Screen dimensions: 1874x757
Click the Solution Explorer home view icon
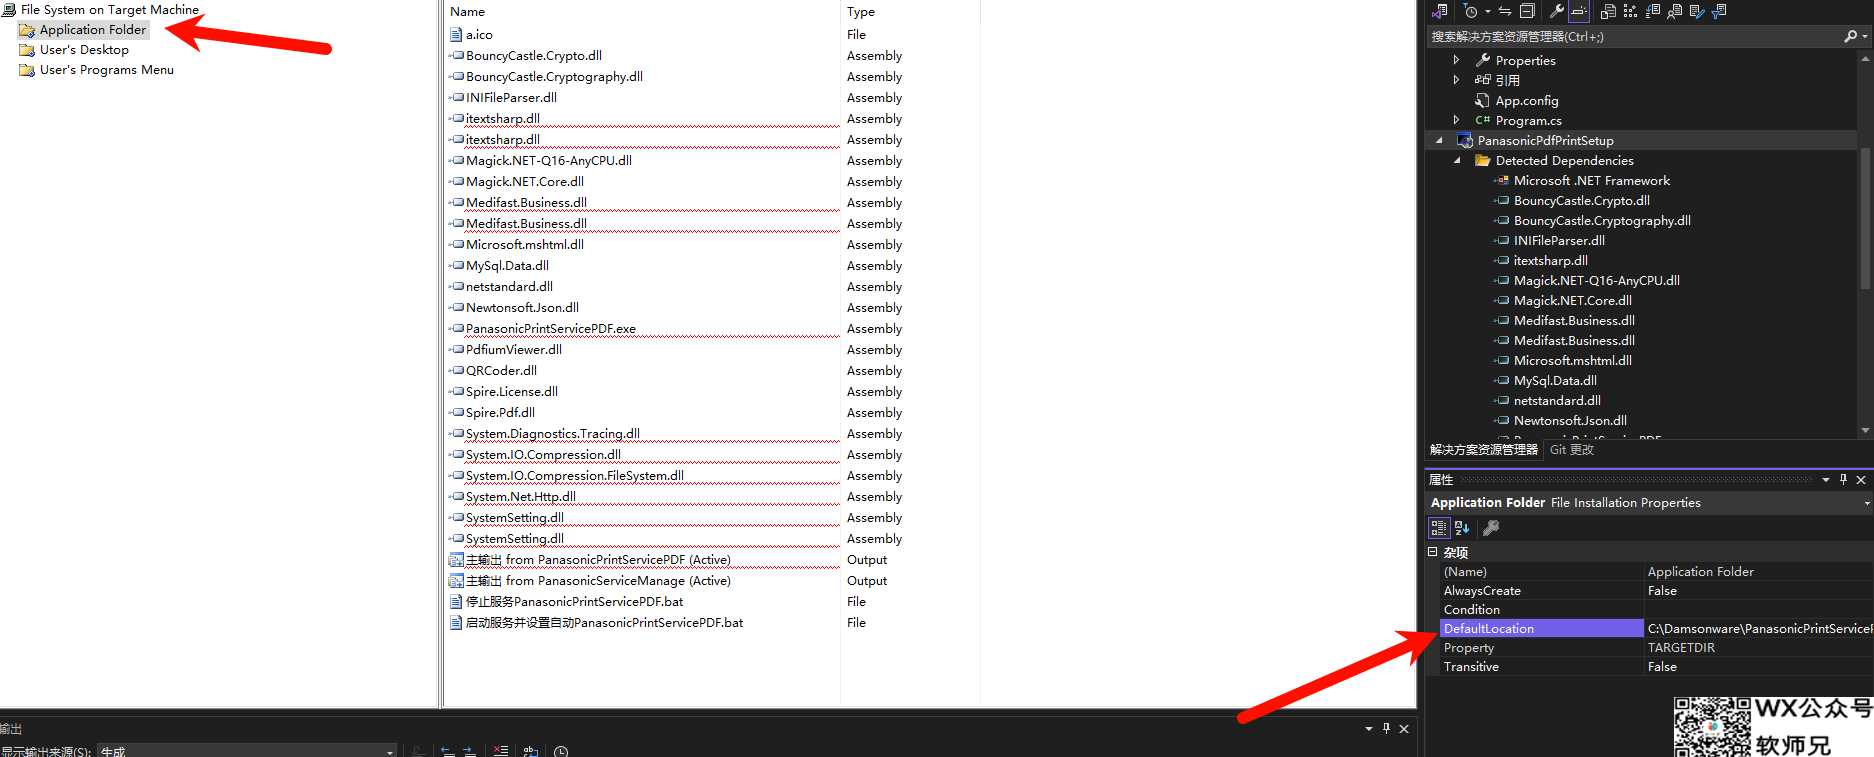tap(1439, 11)
